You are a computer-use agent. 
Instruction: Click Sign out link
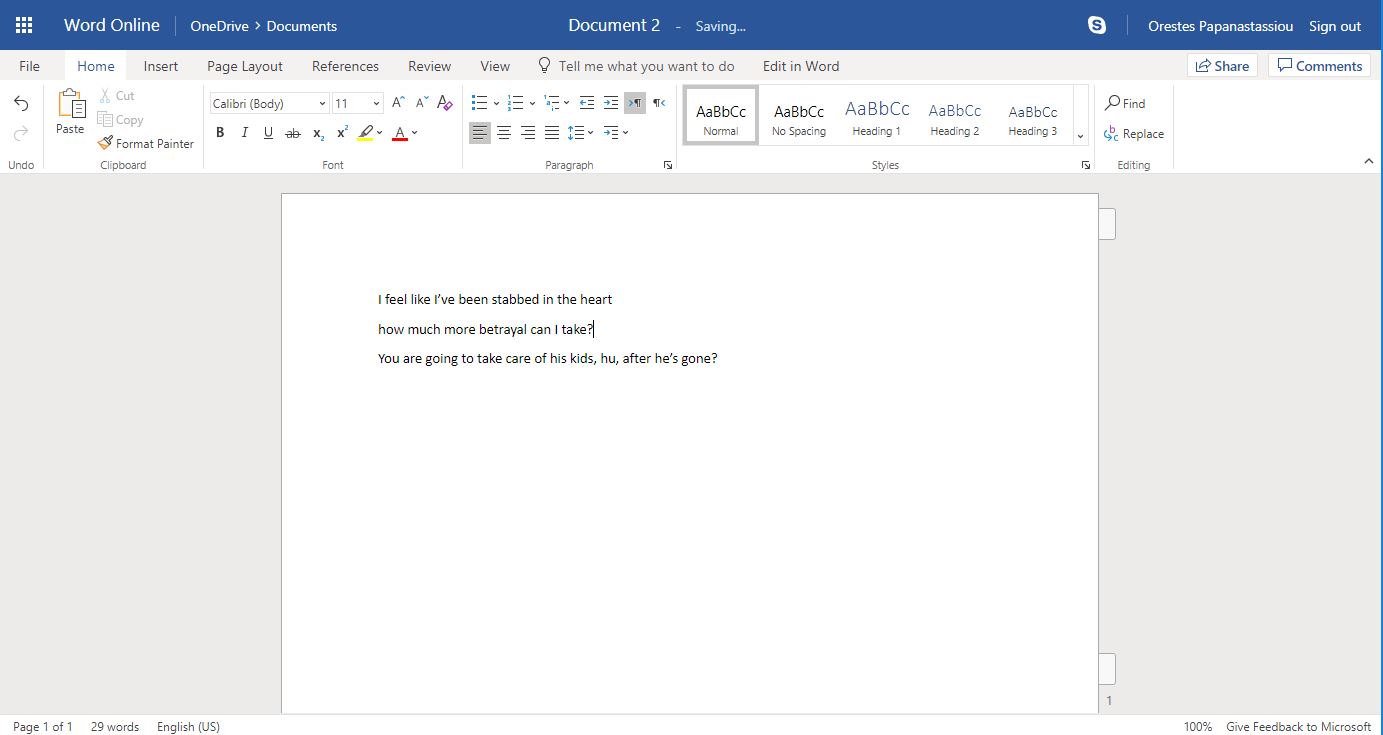(1335, 26)
